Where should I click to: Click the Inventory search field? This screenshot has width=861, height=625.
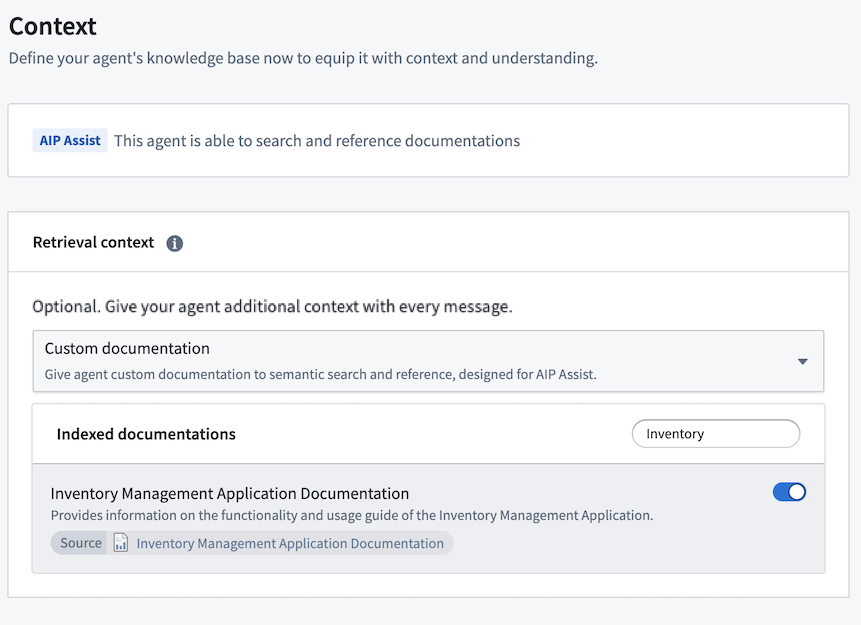click(715, 434)
